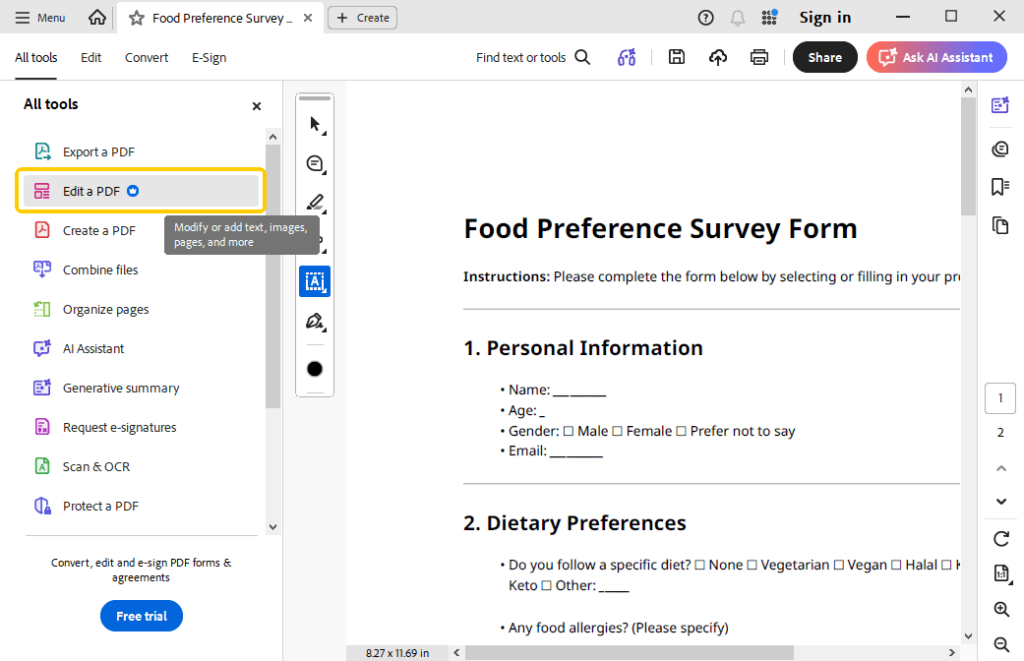Open the hamburger Menu
Screen dimensions: 1024x661
pyautogui.click(x=40, y=18)
